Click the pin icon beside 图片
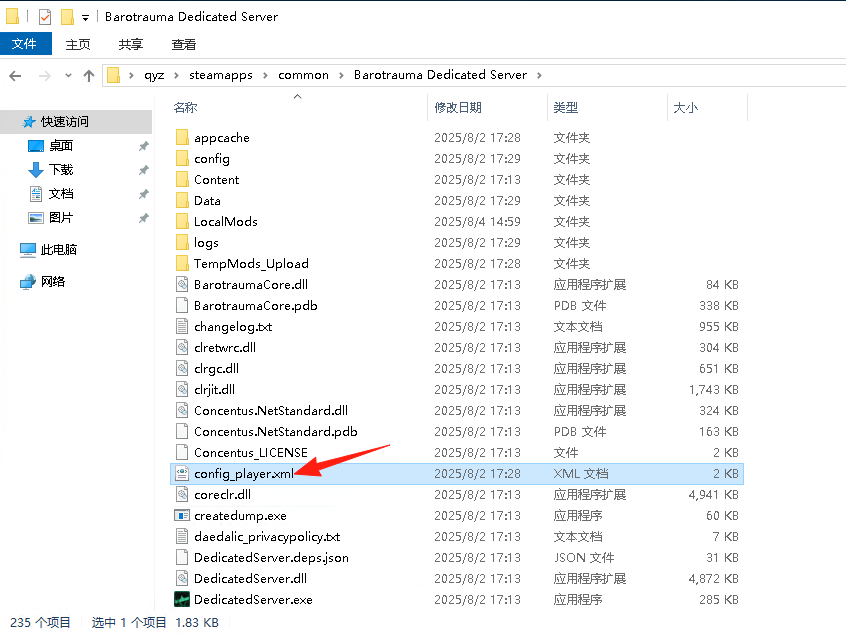 click(x=144, y=219)
